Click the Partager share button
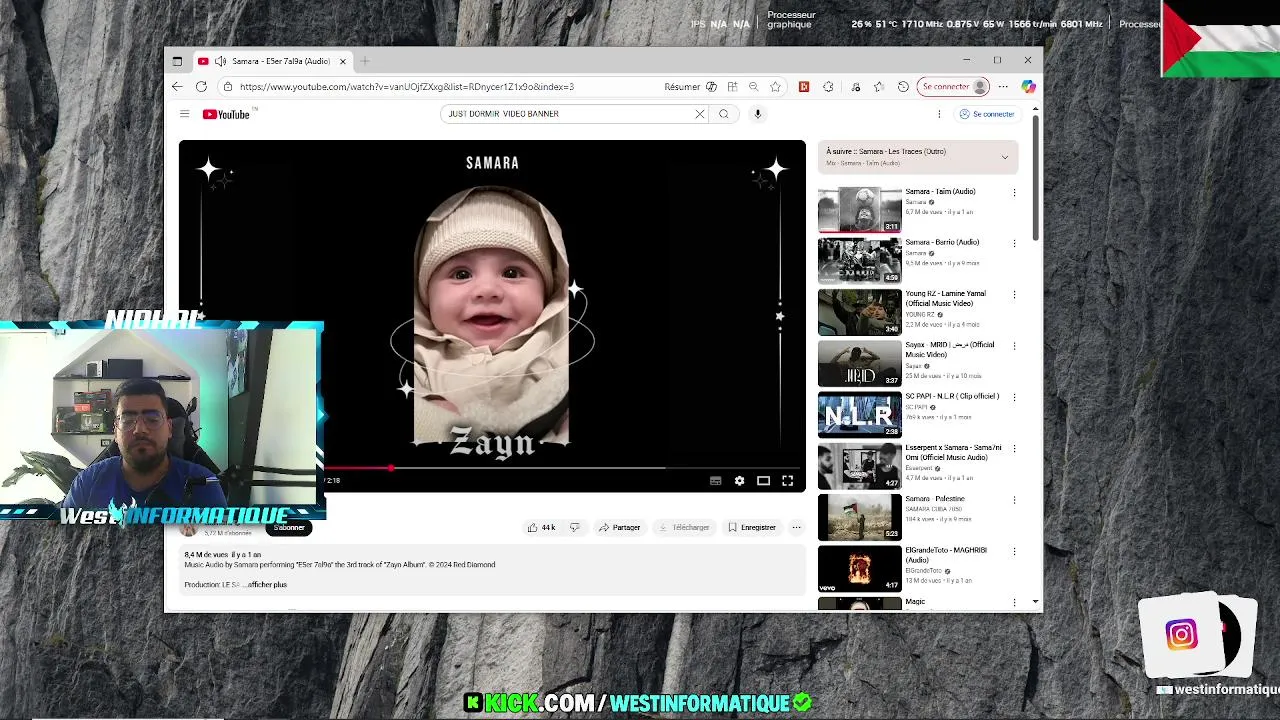This screenshot has height=720, width=1280. pyautogui.click(x=619, y=527)
